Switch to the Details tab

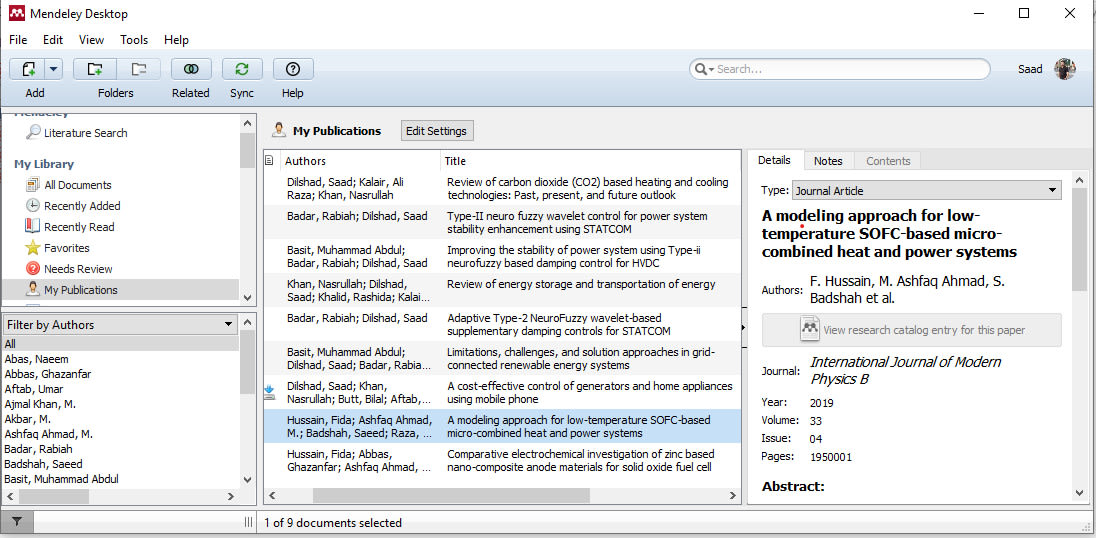point(774,160)
